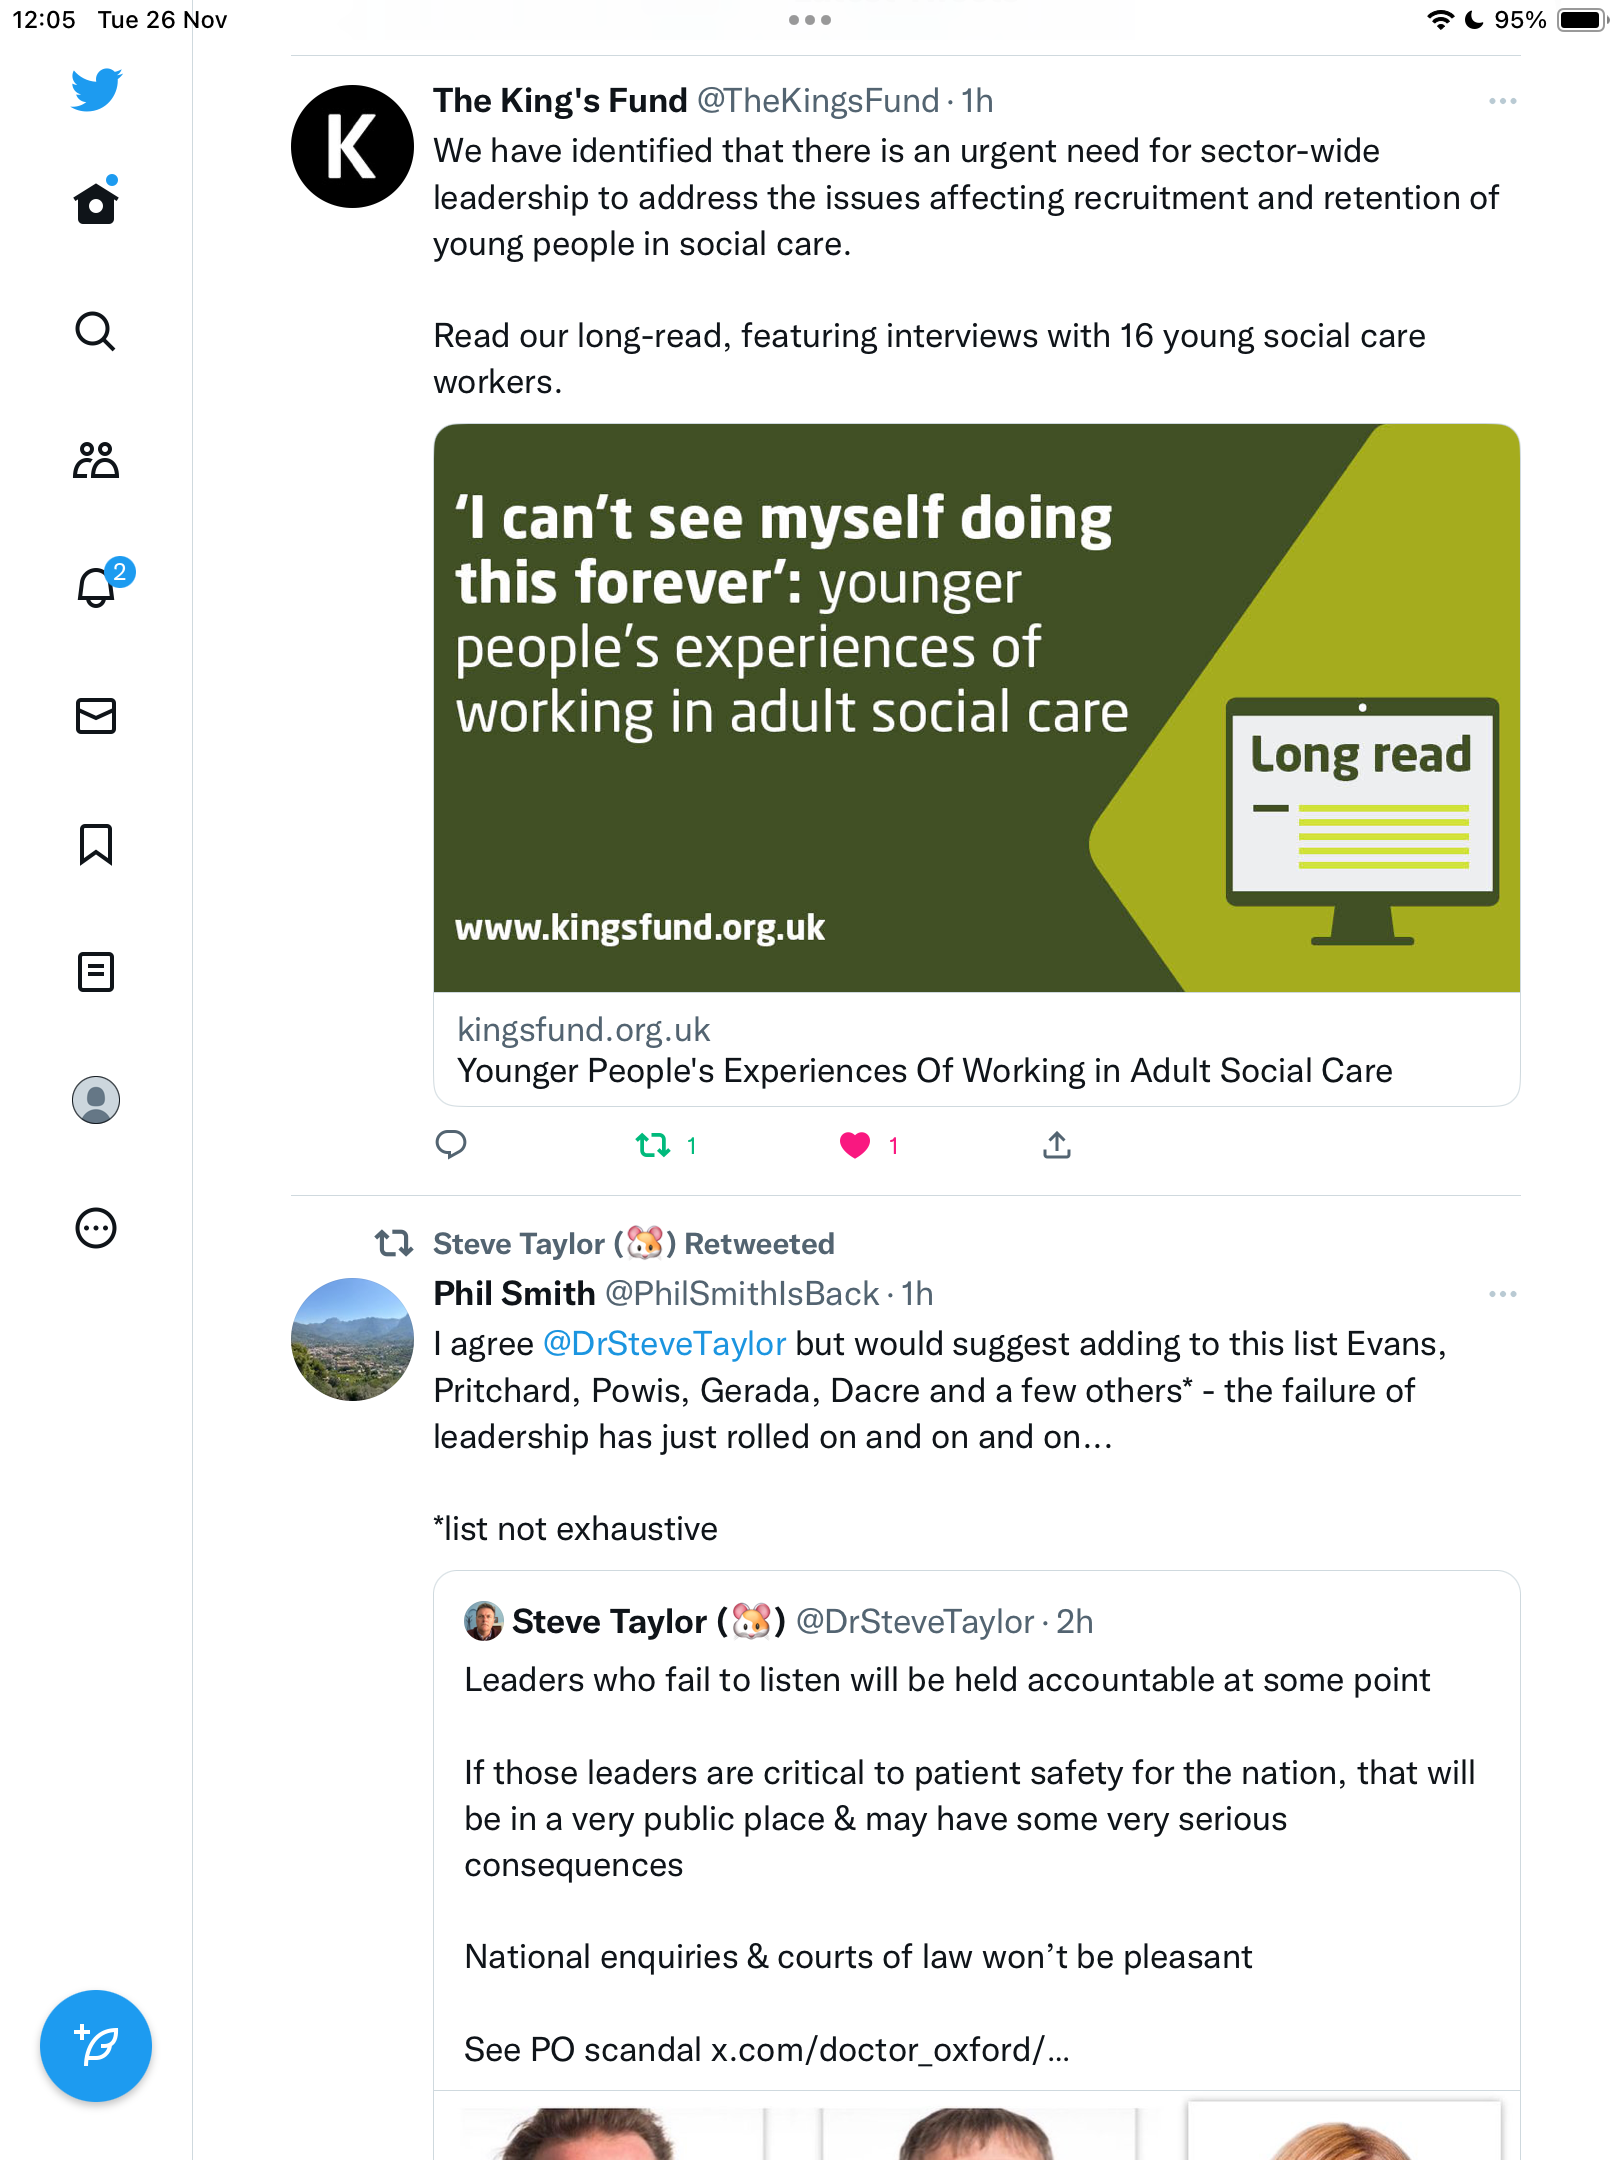Viewport: 1620px width, 2160px height.
Task: Open options menu on Phil Smith tweet
Action: (1502, 1294)
